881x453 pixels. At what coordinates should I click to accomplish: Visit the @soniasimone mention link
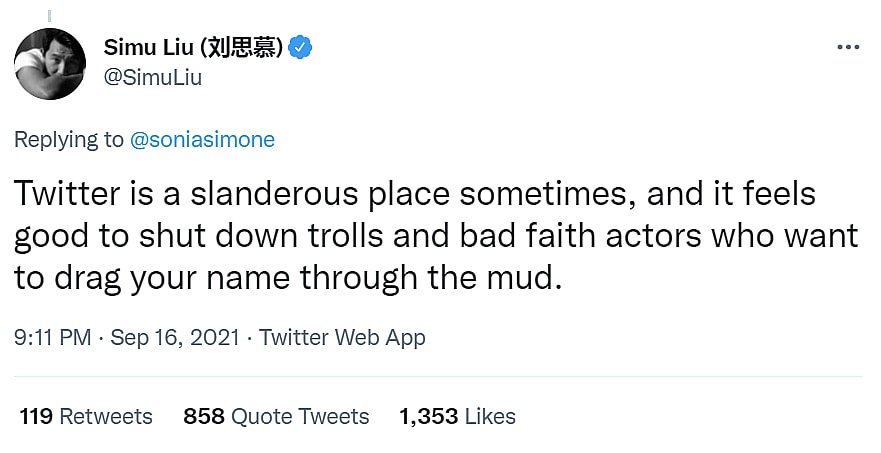point(202,139)
